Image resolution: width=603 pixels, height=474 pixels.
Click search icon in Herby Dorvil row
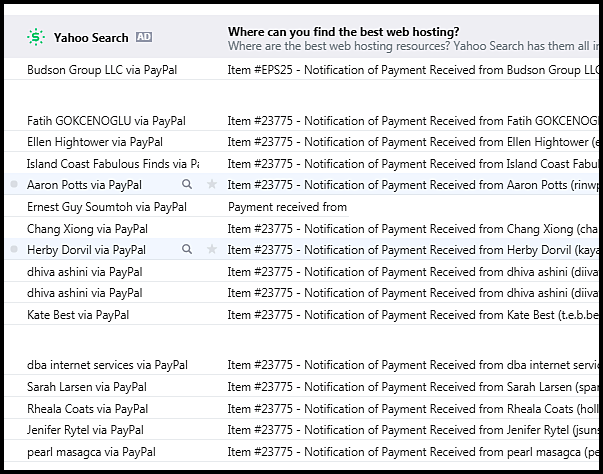(187, 249)
